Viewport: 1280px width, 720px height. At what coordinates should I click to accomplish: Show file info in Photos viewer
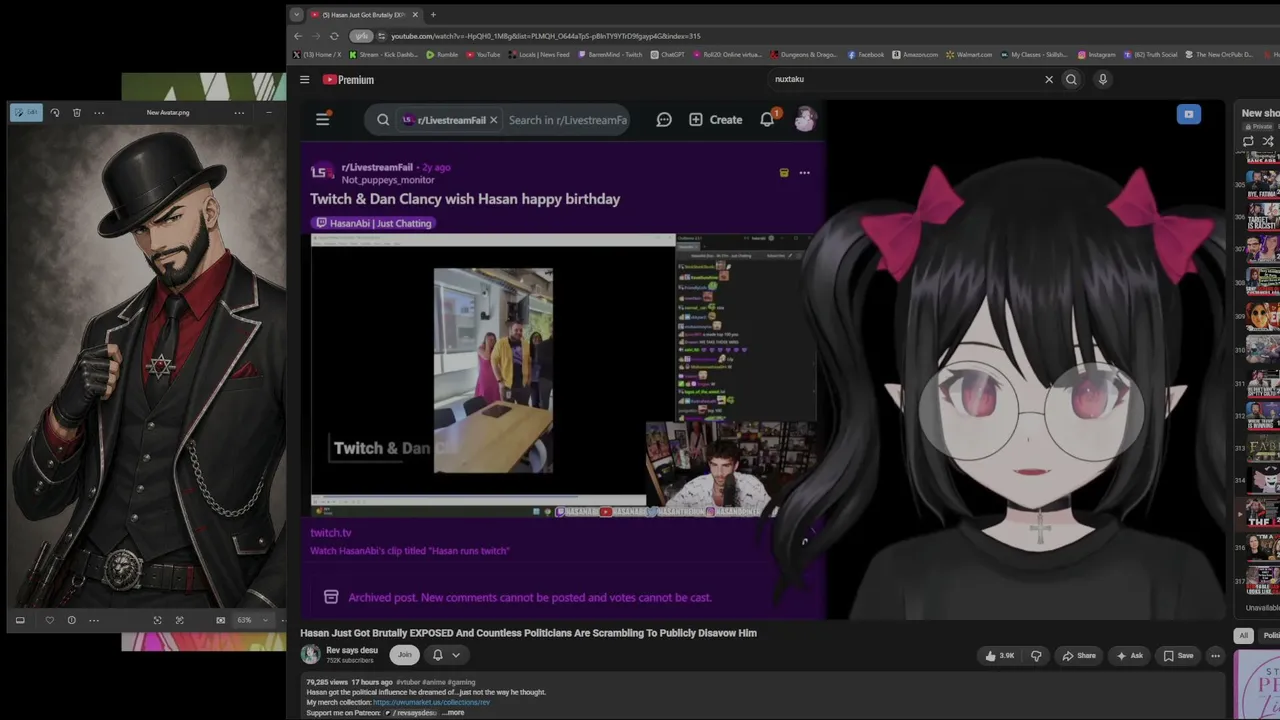click(x=71, y=620)
